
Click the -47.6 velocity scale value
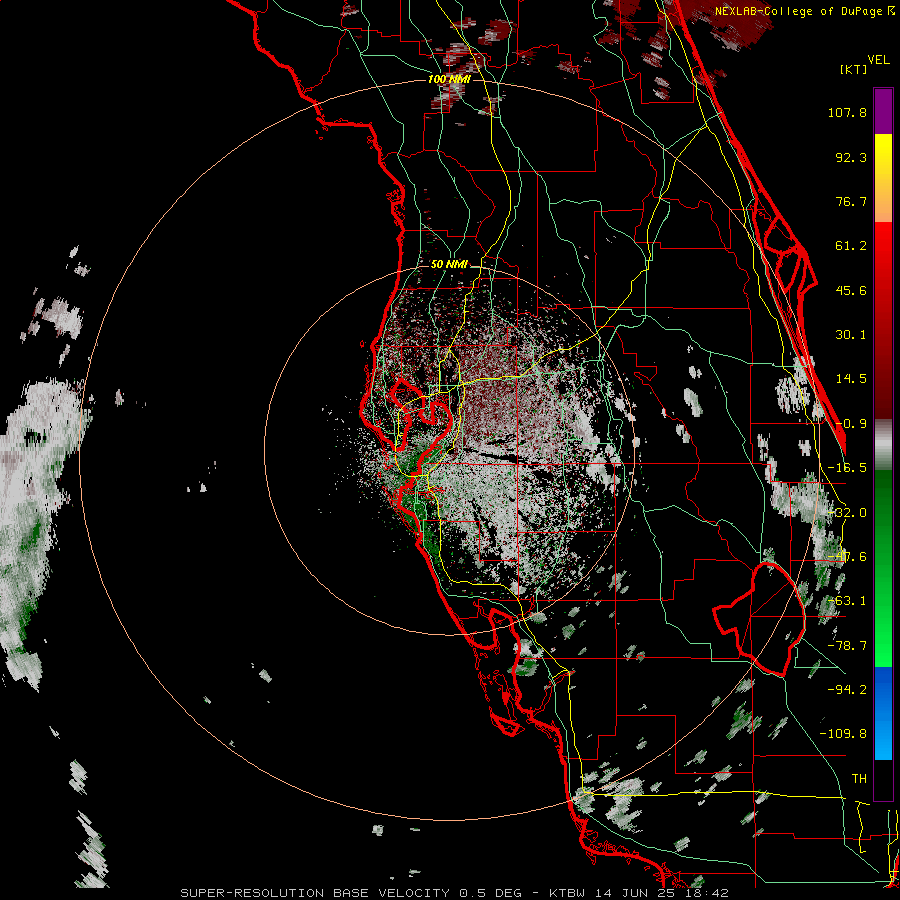point(847,557)
